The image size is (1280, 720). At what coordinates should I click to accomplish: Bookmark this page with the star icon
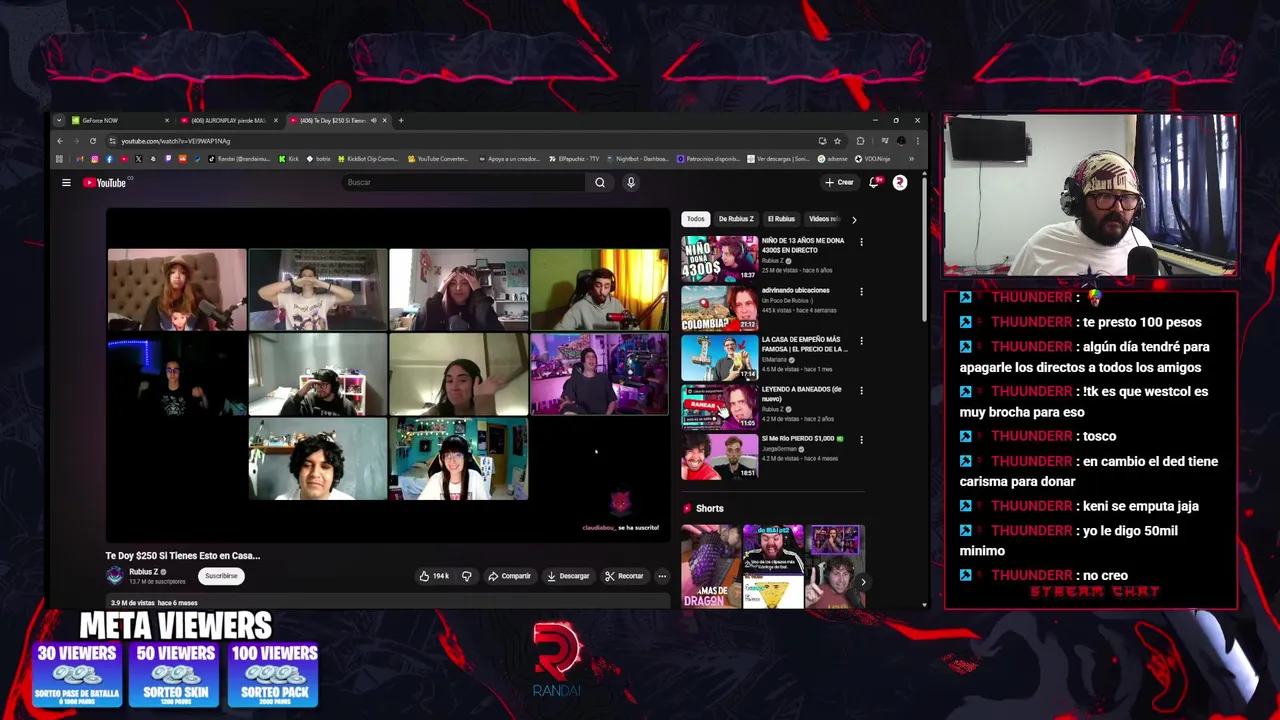pyautogui.click(x=837, y=141)
